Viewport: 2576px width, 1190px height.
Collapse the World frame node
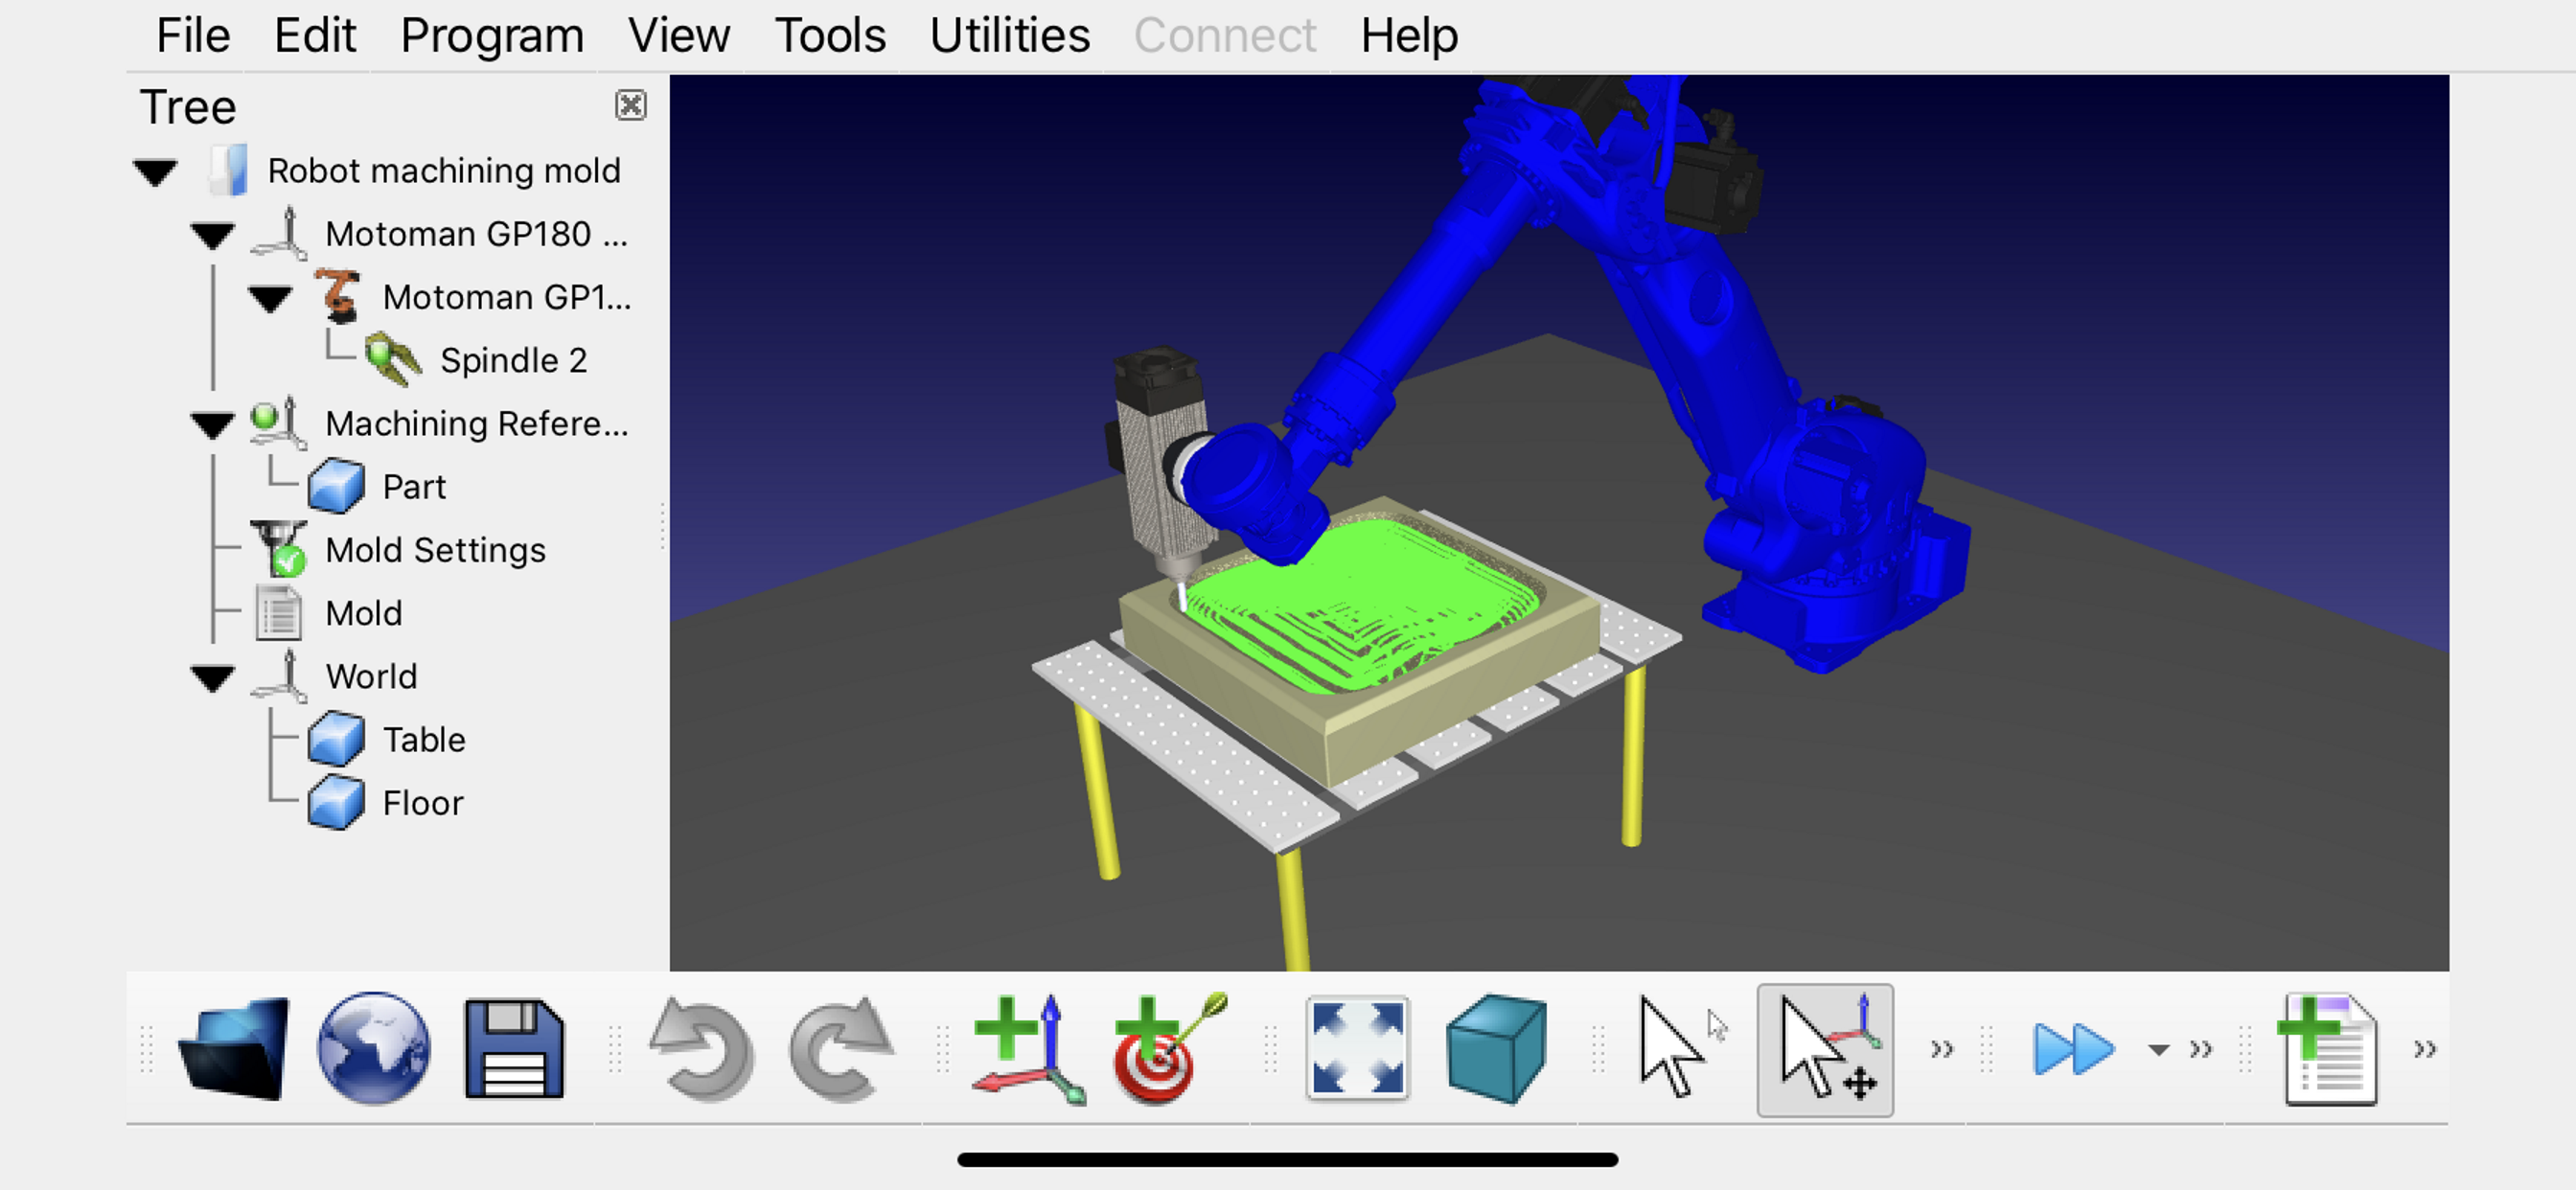click(x=212, y=678)
